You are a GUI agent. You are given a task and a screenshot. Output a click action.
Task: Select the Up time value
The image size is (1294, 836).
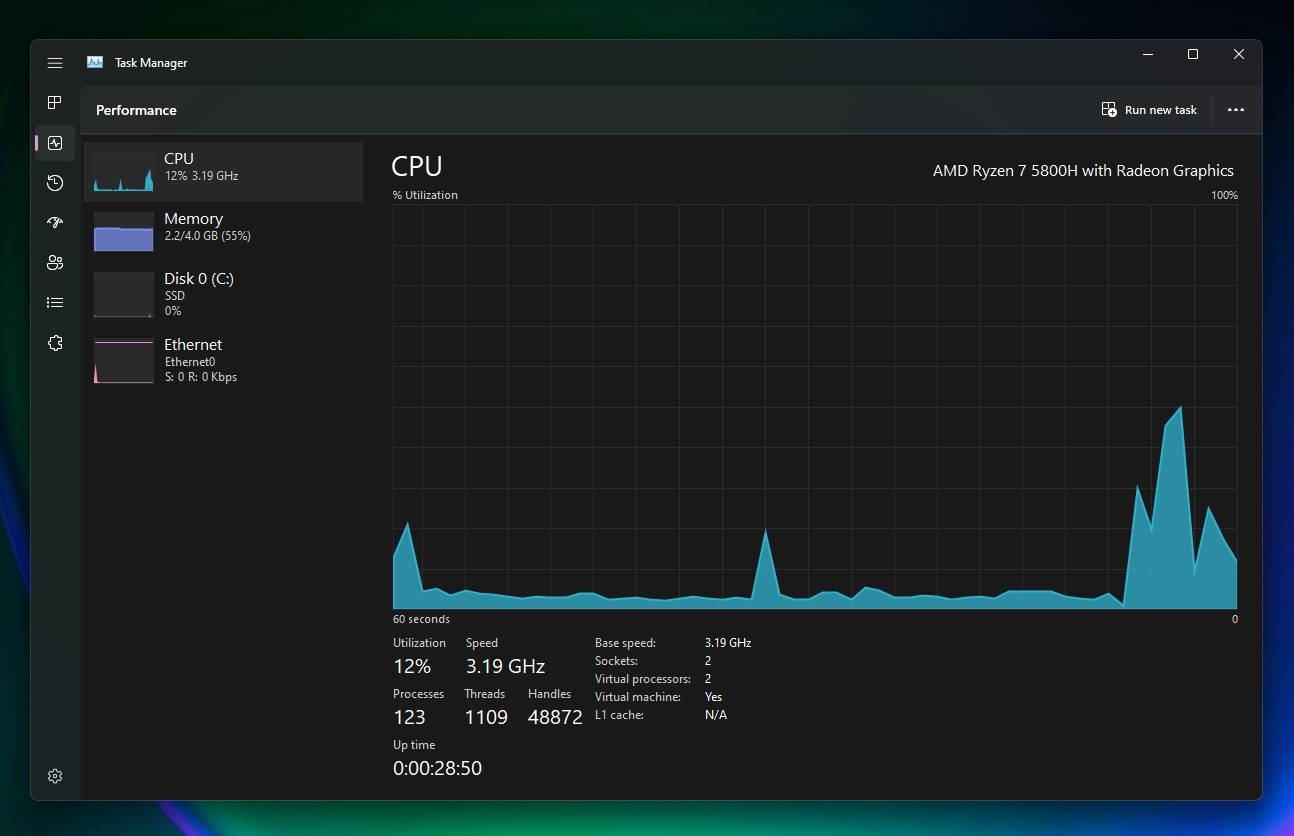[x=437, y=767]
